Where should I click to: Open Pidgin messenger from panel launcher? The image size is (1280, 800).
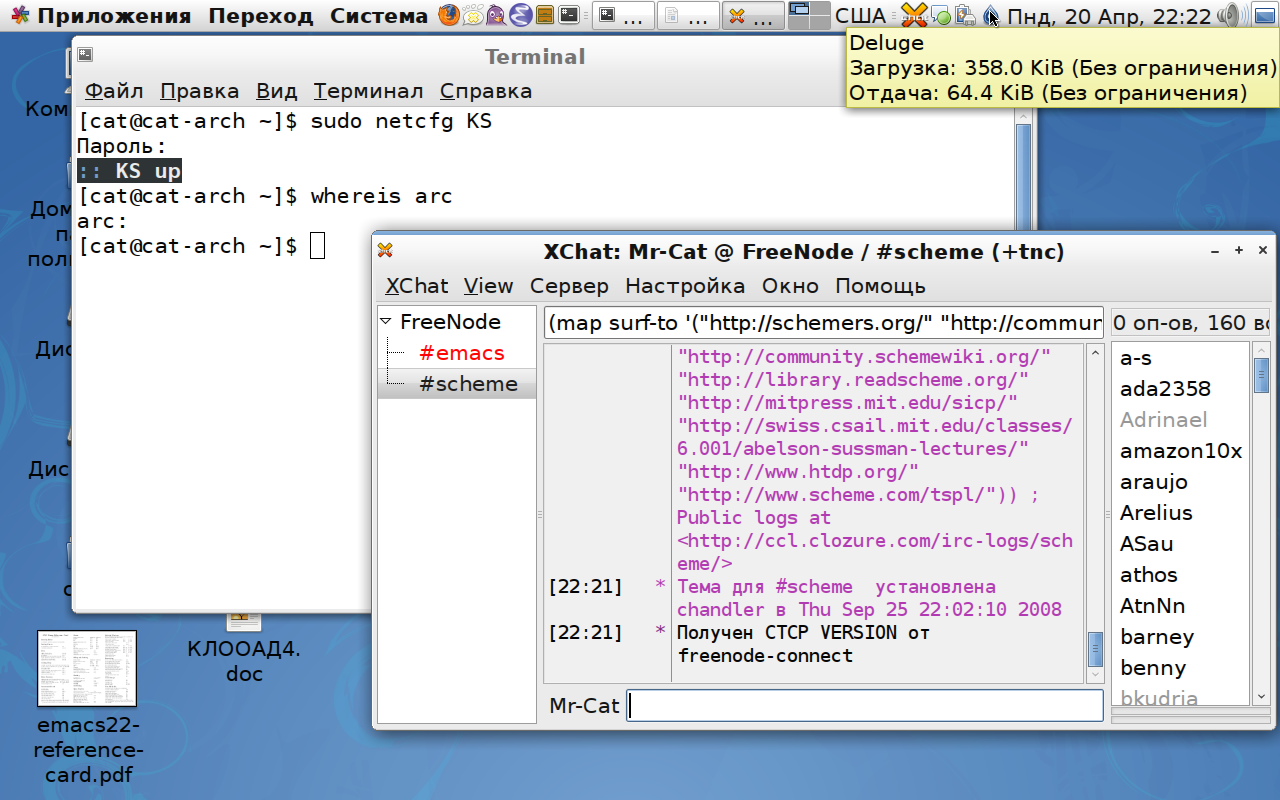(496, 15)
